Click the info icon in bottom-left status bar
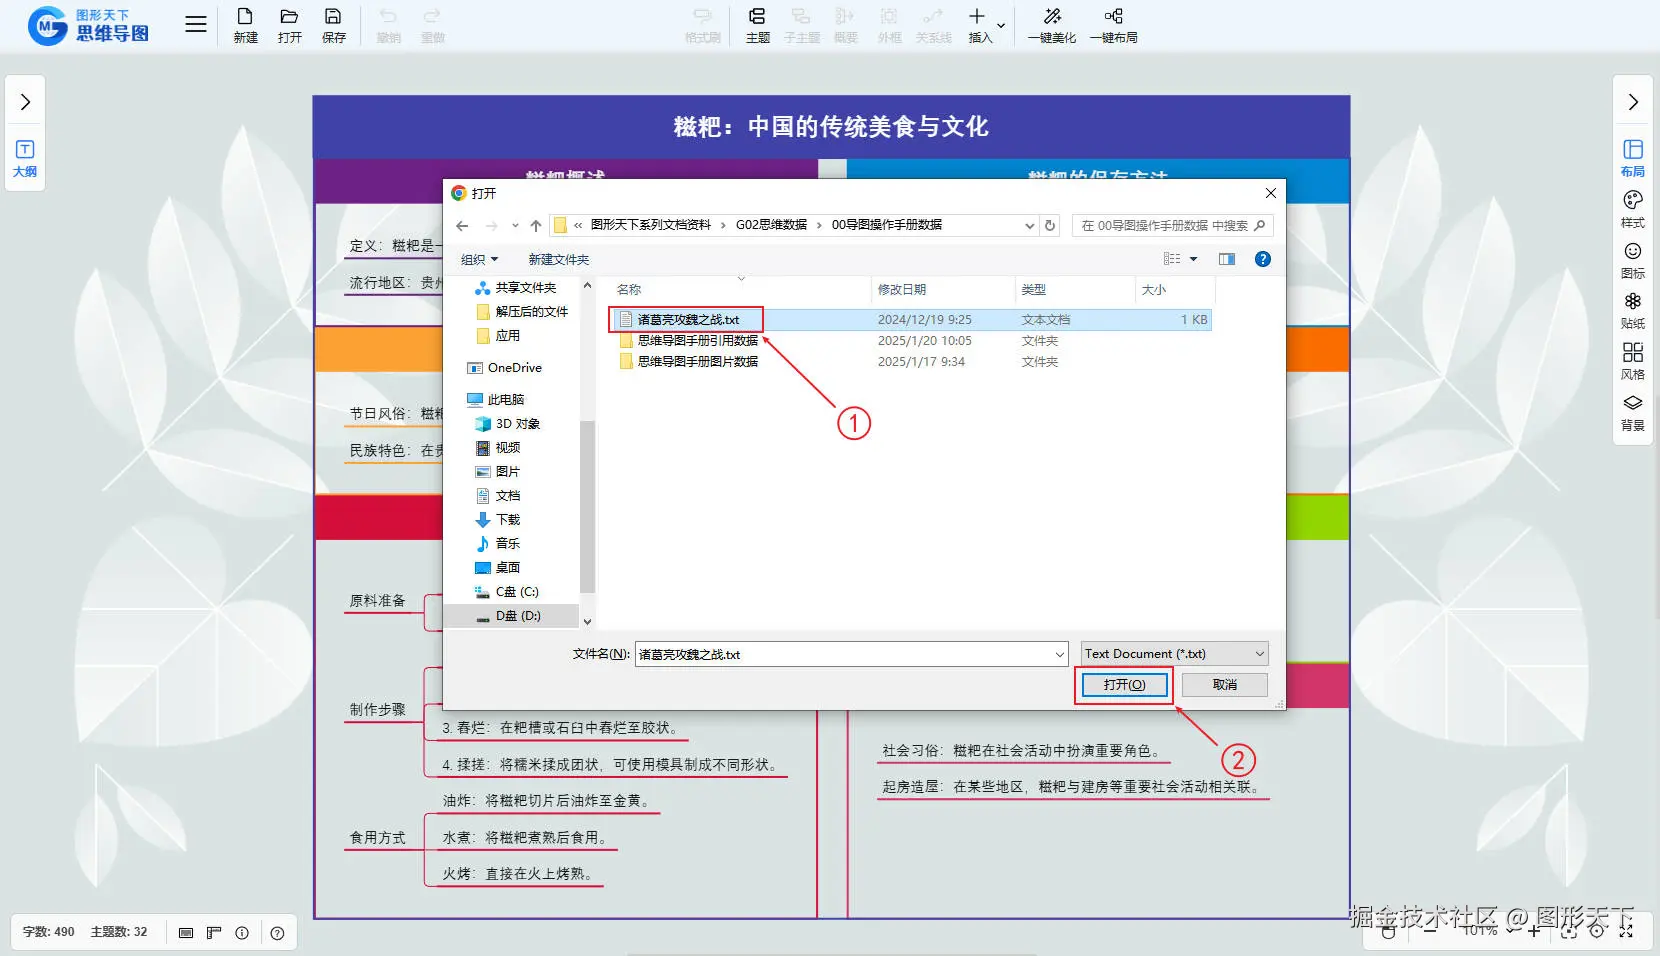1660x956 pixels. coord(242,932)
